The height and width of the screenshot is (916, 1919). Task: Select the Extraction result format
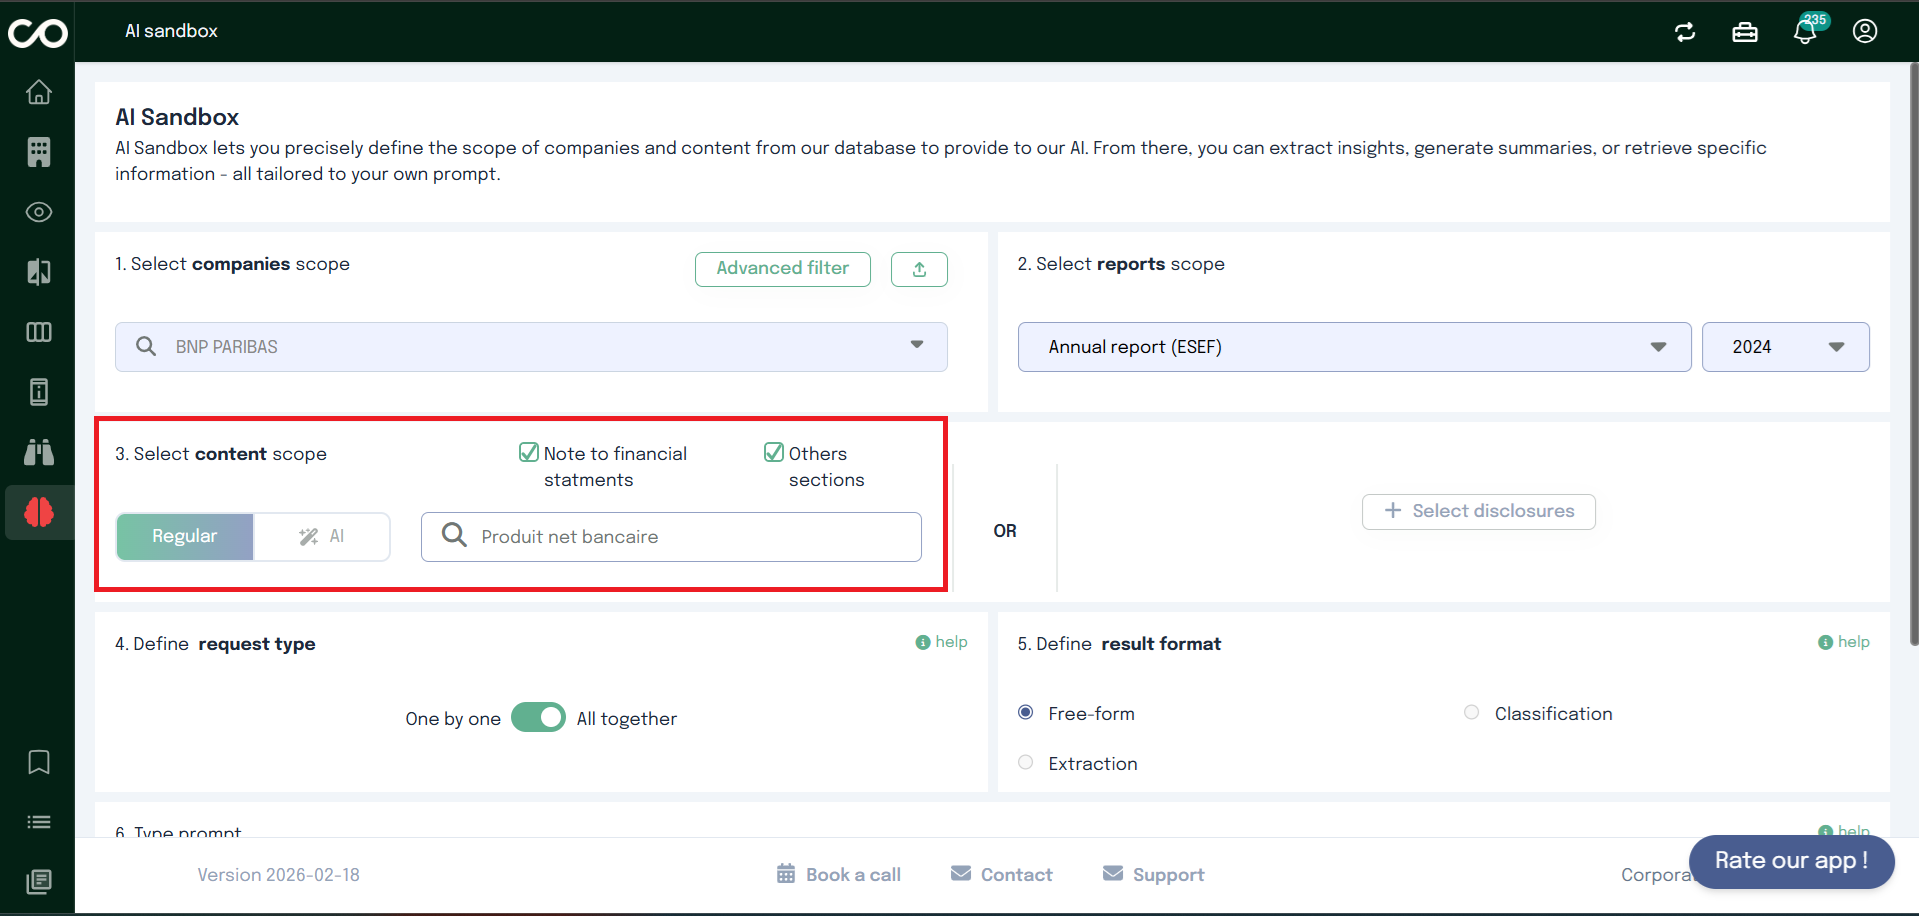click(1026, 763)
